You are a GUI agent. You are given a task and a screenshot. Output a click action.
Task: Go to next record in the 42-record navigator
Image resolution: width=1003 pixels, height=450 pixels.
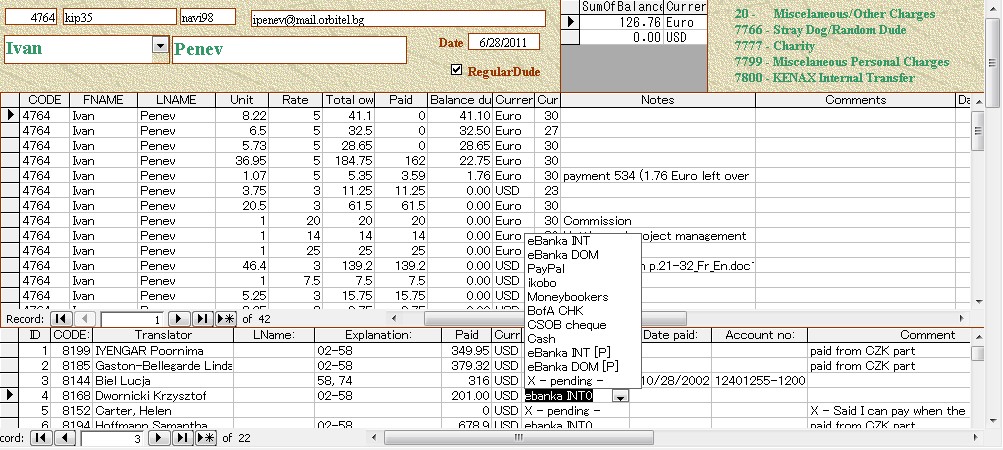point(178,319)
